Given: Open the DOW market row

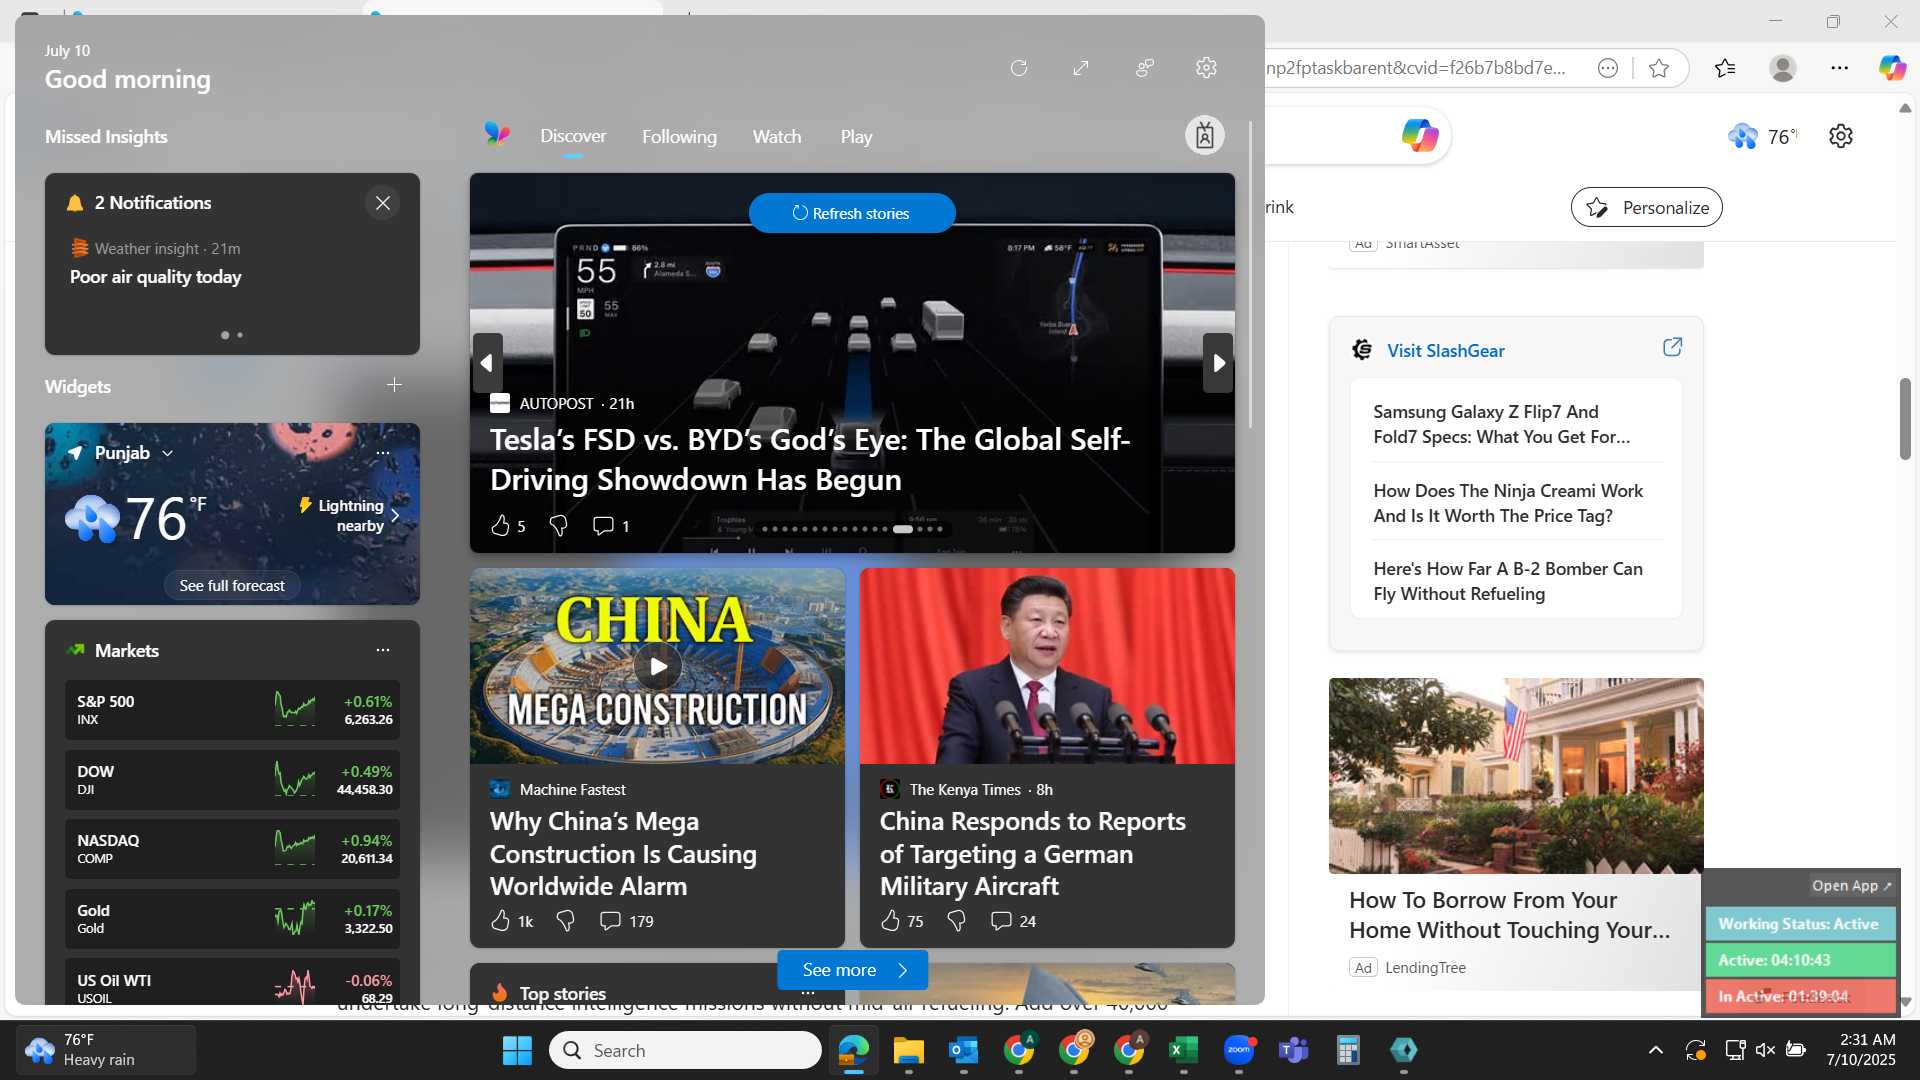Looking at the screenshot, I should 232,780.
